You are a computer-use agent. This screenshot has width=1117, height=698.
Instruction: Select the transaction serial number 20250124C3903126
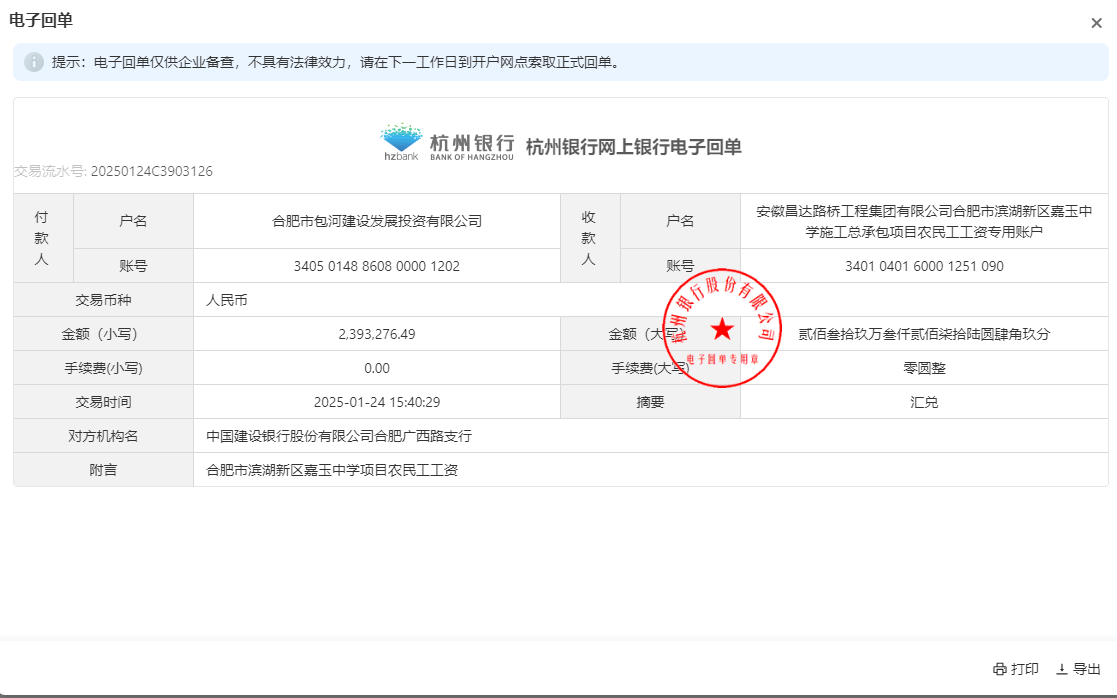point(151,171)
